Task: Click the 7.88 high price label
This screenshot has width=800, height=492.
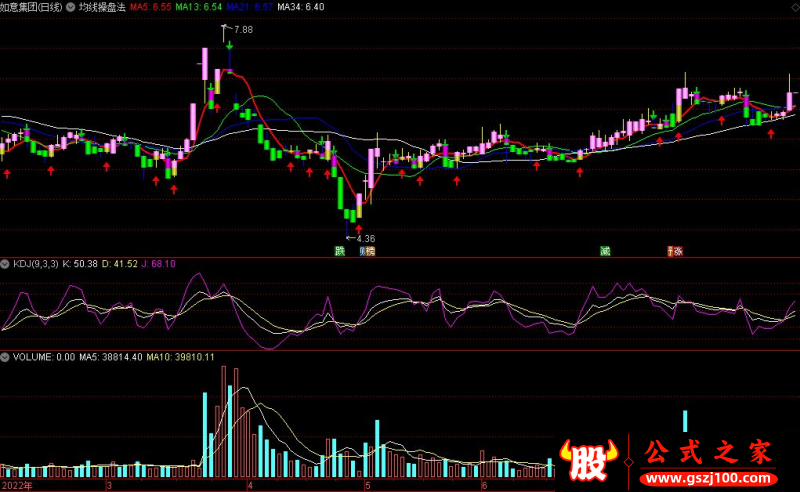Action: coord(242,30)
